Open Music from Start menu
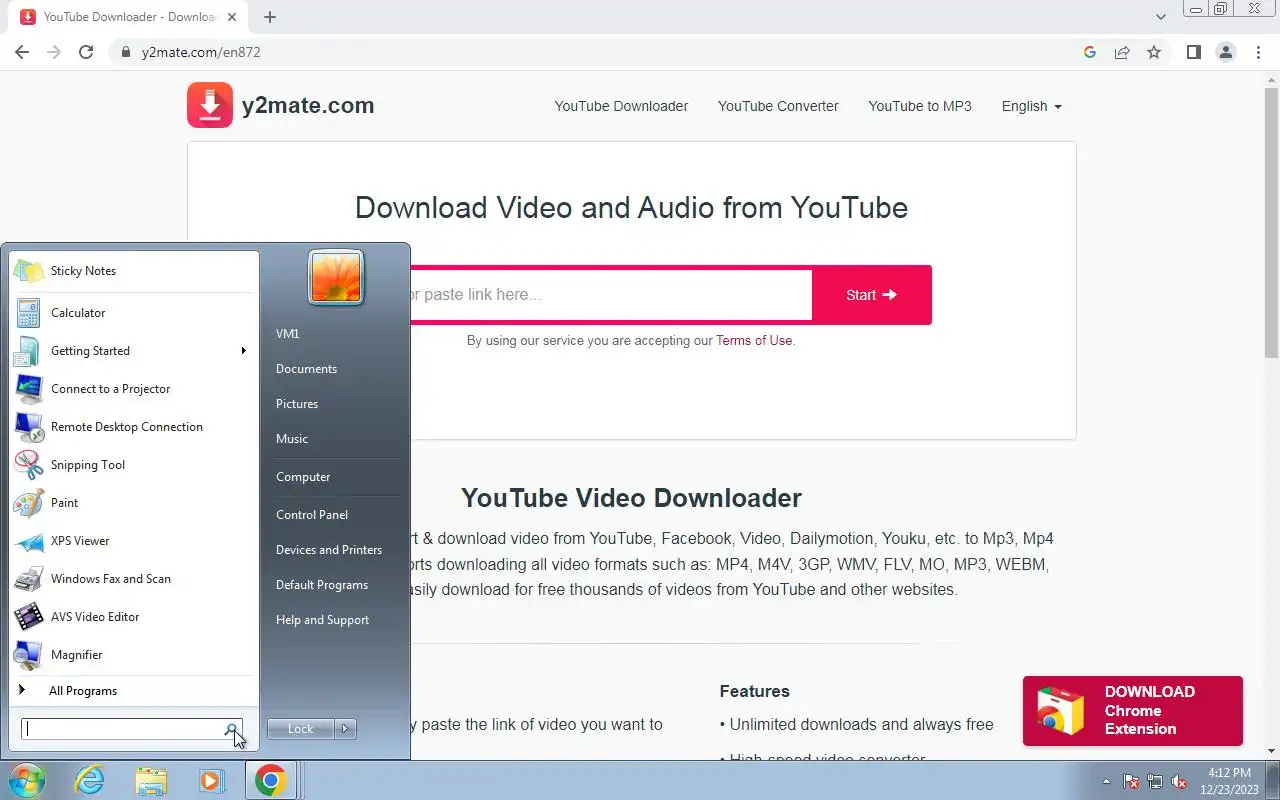1280x800 pixels. tap(292, 439)
